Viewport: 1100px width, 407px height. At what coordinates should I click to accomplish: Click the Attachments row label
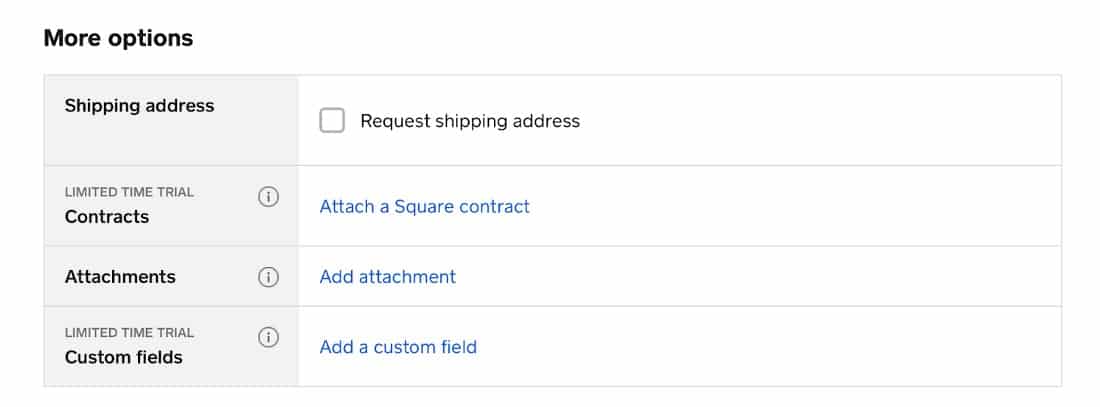coord(120,276)
